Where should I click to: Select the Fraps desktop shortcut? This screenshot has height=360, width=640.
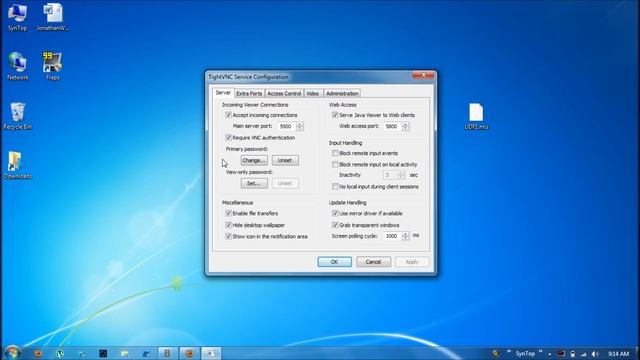pos(52,66)
